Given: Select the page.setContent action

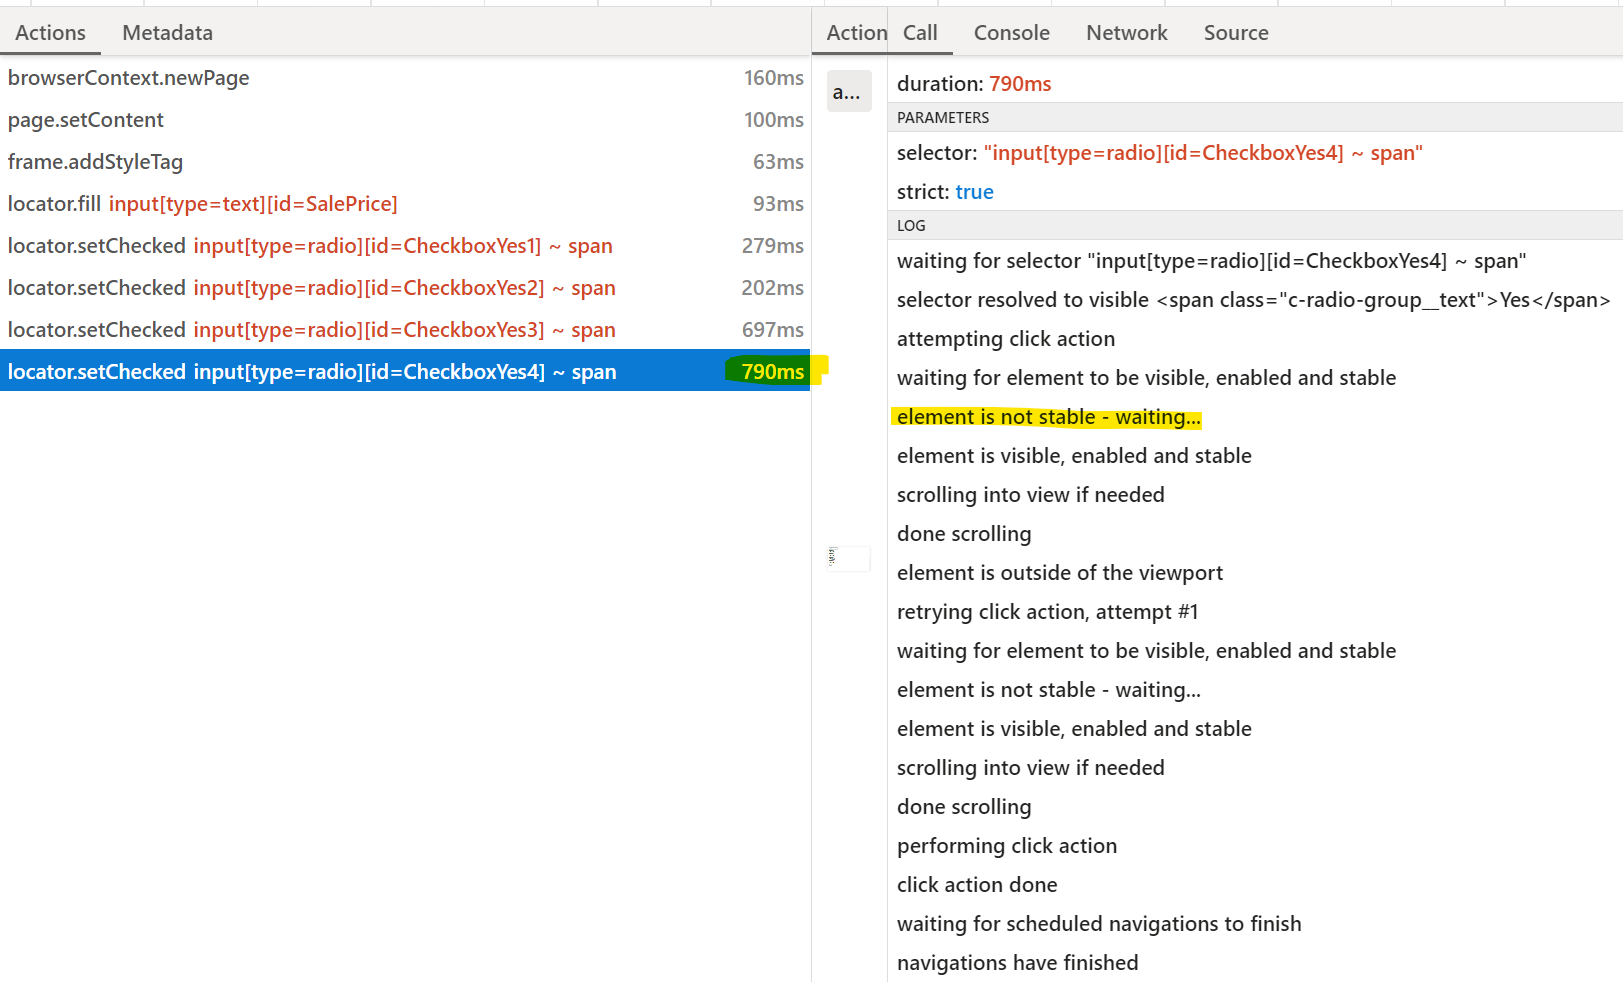Looking at the screenshot, I should coord(85,119).
